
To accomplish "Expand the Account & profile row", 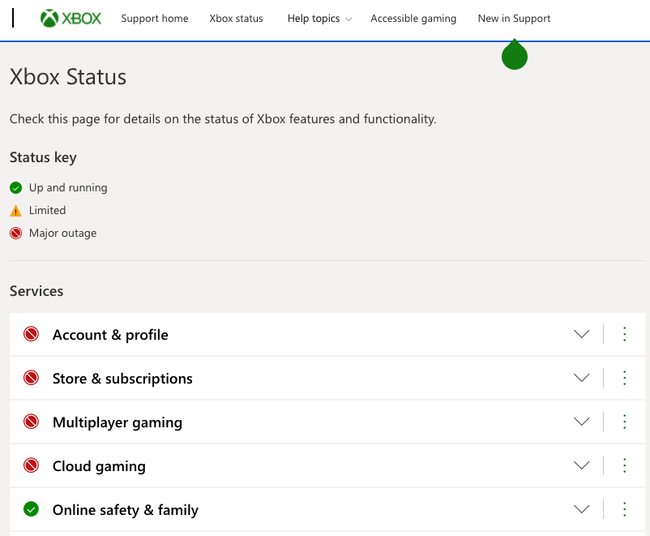I will point(582,334).
